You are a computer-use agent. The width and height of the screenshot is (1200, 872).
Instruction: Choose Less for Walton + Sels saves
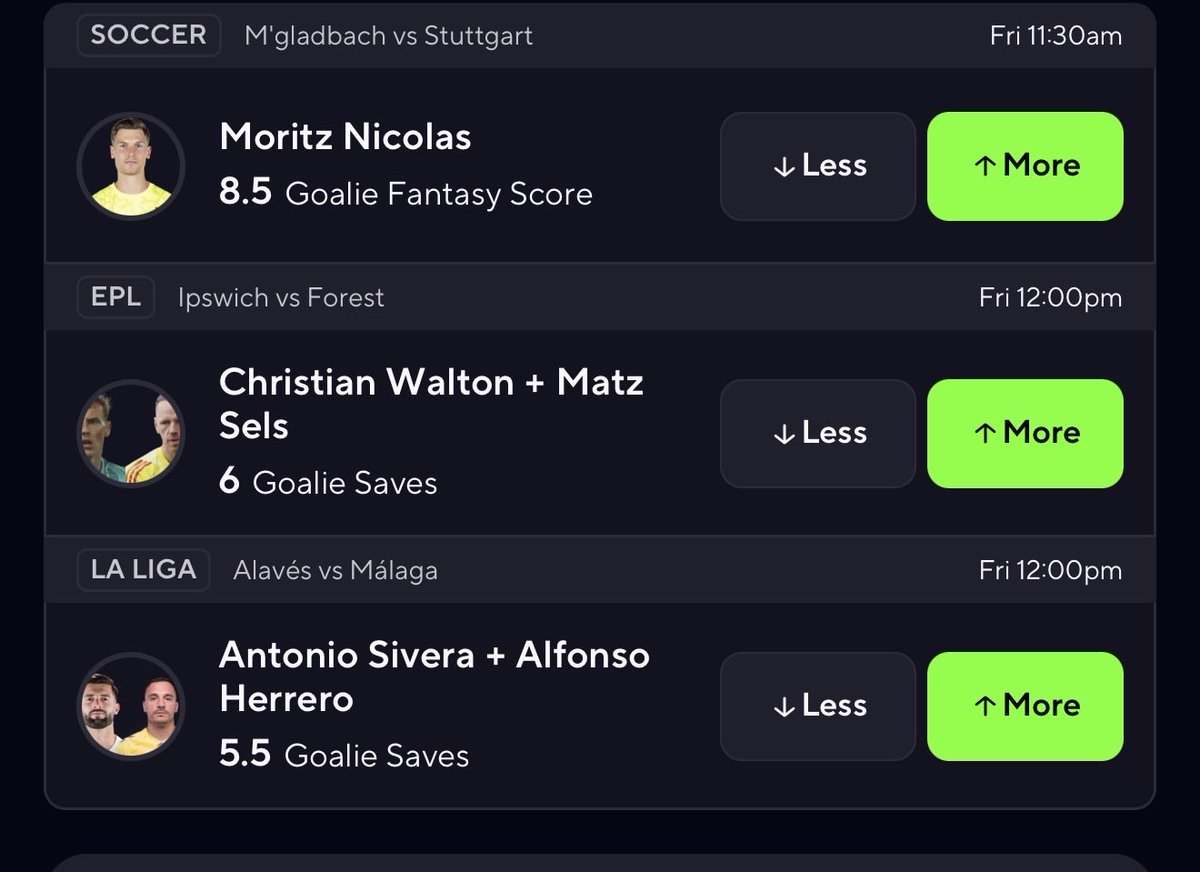pos(818,433)
